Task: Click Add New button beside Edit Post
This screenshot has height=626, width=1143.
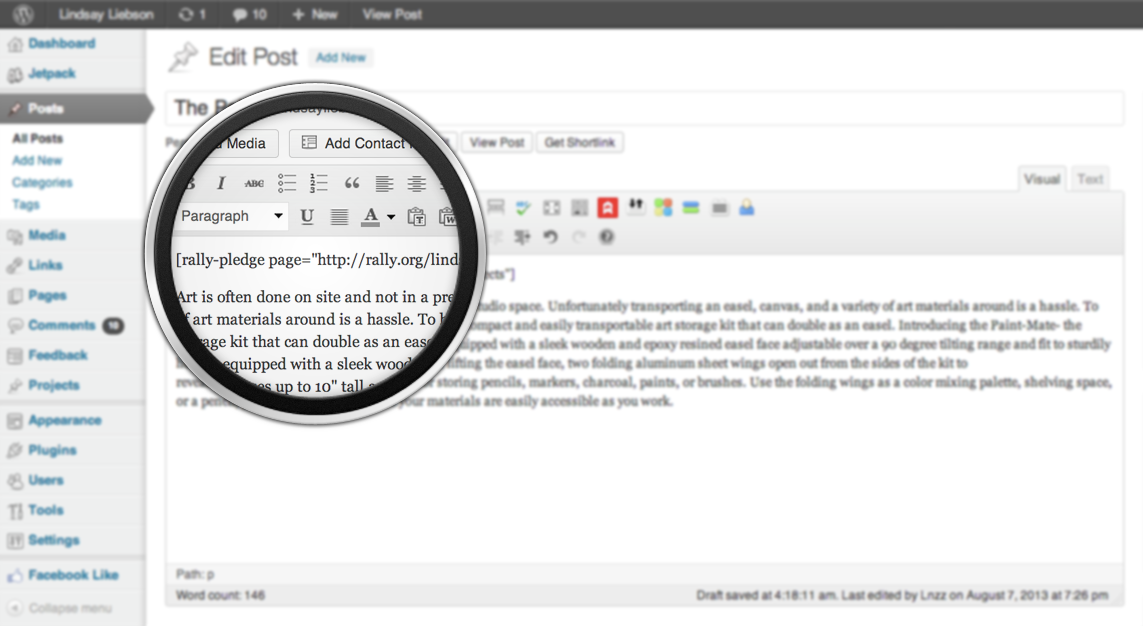Action: coord(340,58)
